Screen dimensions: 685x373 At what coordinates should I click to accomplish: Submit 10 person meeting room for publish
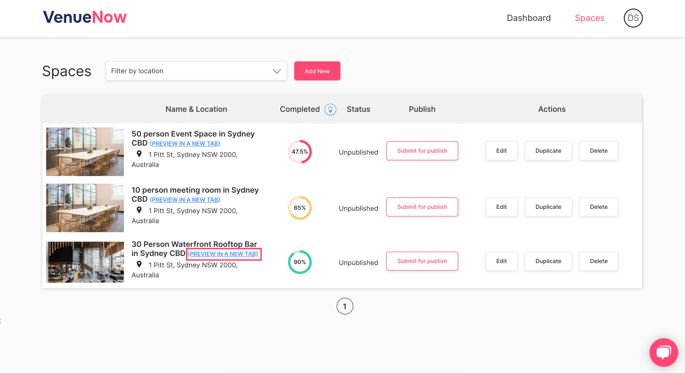422,207
